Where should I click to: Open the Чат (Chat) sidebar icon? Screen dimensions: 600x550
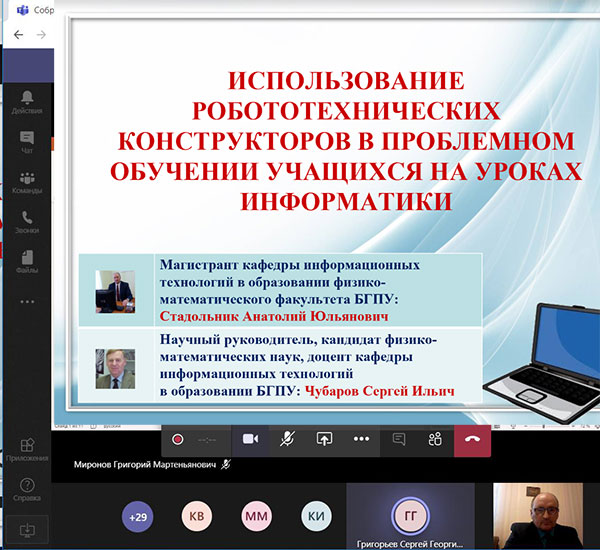pos(26,141)
